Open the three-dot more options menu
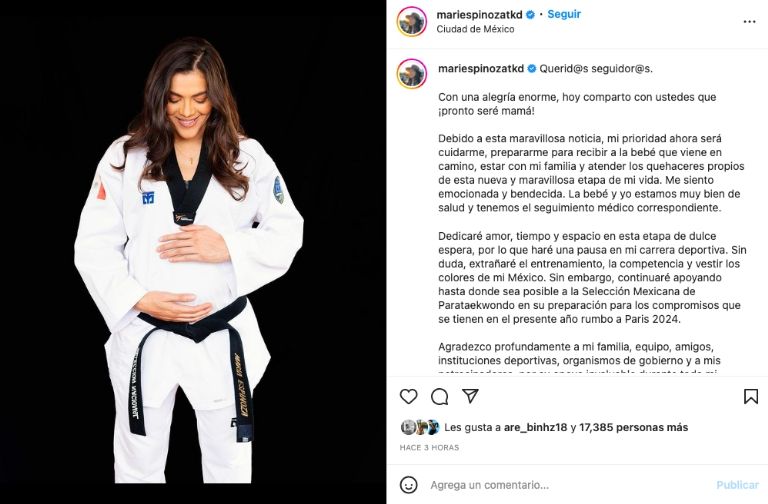Screen dimensions: 768x504 (749, 22)
